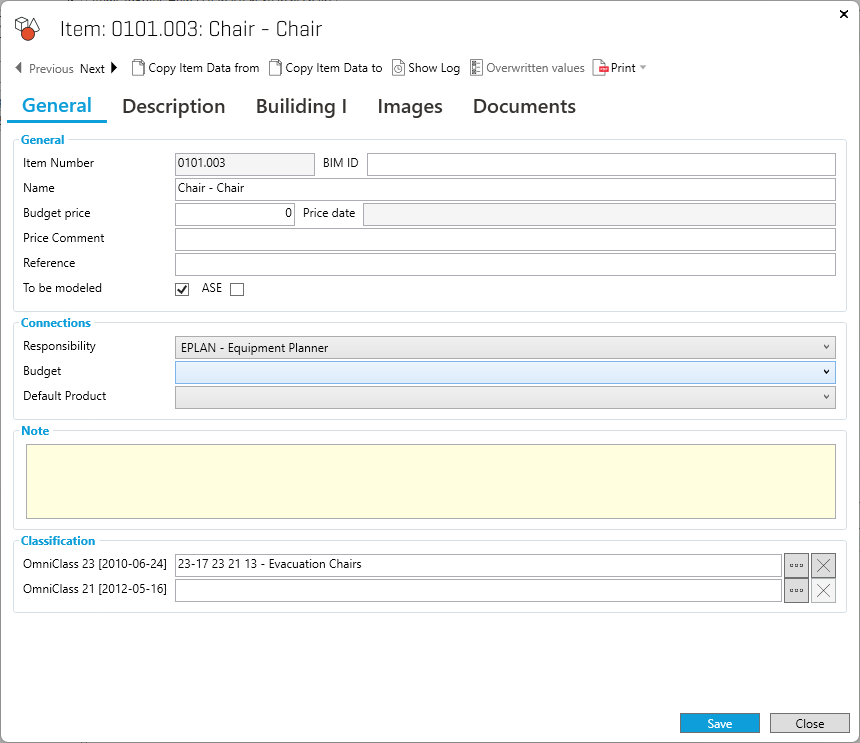
Task: Click the Copy Item Data to icon
Action: point(276,68)
